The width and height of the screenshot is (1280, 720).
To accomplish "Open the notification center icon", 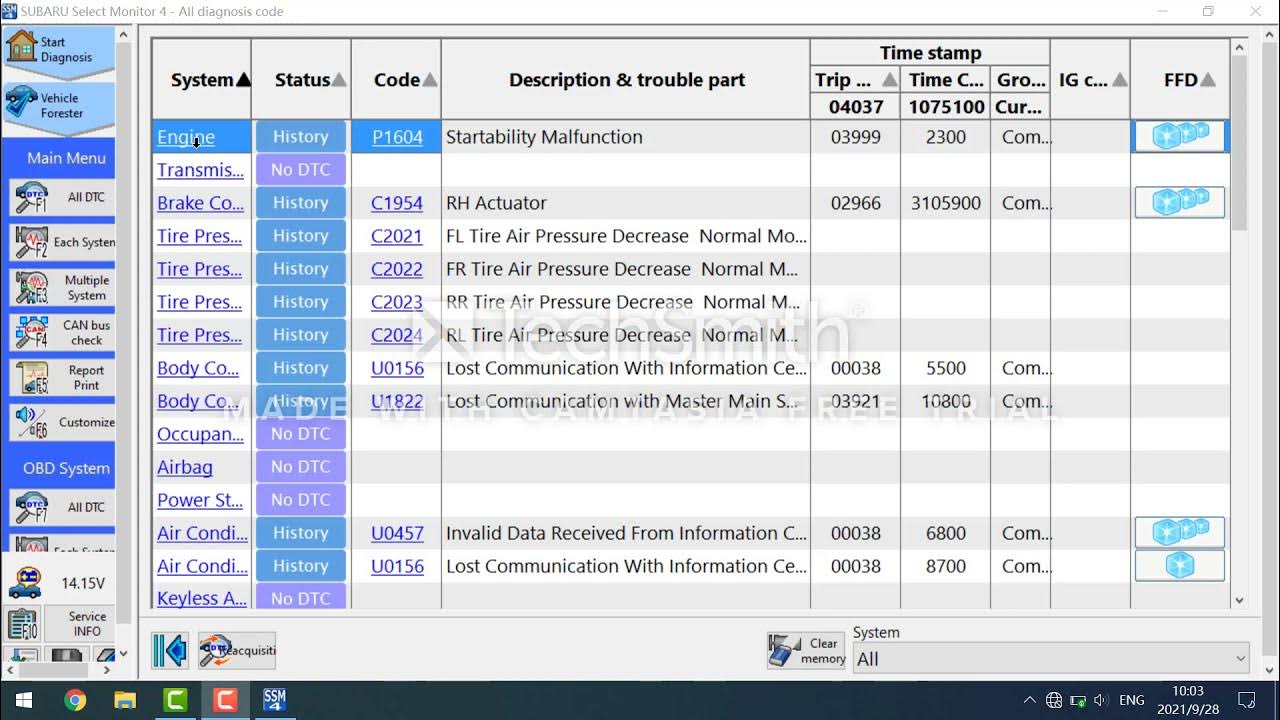I will pyautogui.click(x=1247, y=700).
